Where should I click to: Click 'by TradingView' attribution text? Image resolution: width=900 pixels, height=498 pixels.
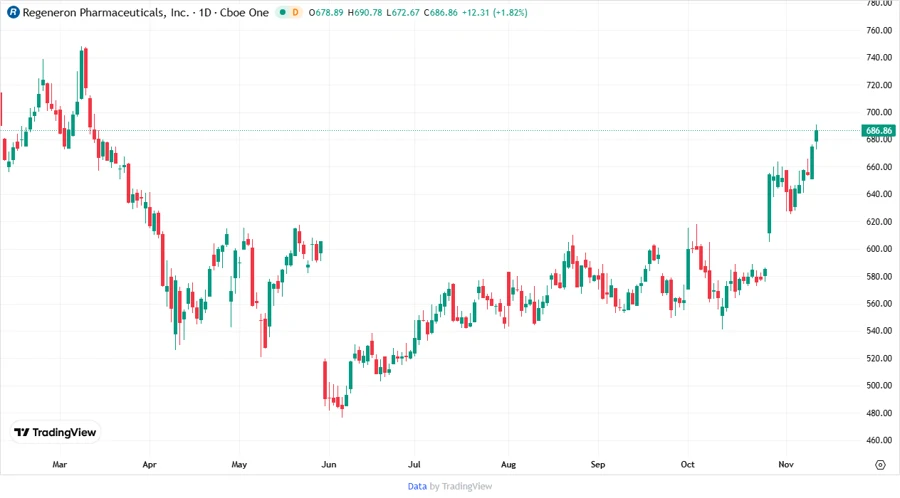(461, 487)
